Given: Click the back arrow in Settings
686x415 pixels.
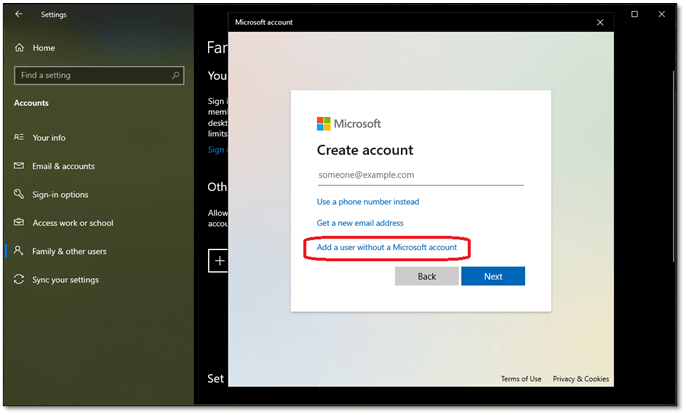Looking at the screenshot, I should 18,14.
